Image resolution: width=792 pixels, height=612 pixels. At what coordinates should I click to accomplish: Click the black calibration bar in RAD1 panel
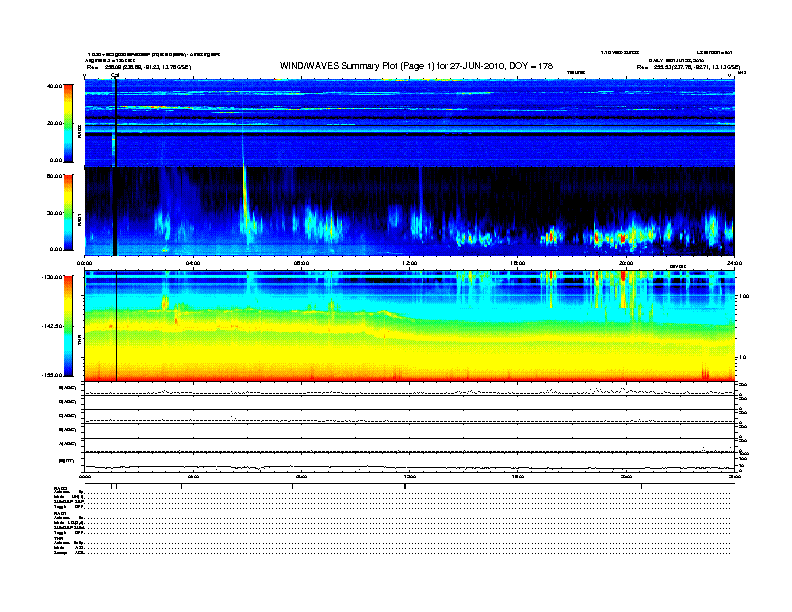point(115,212)
